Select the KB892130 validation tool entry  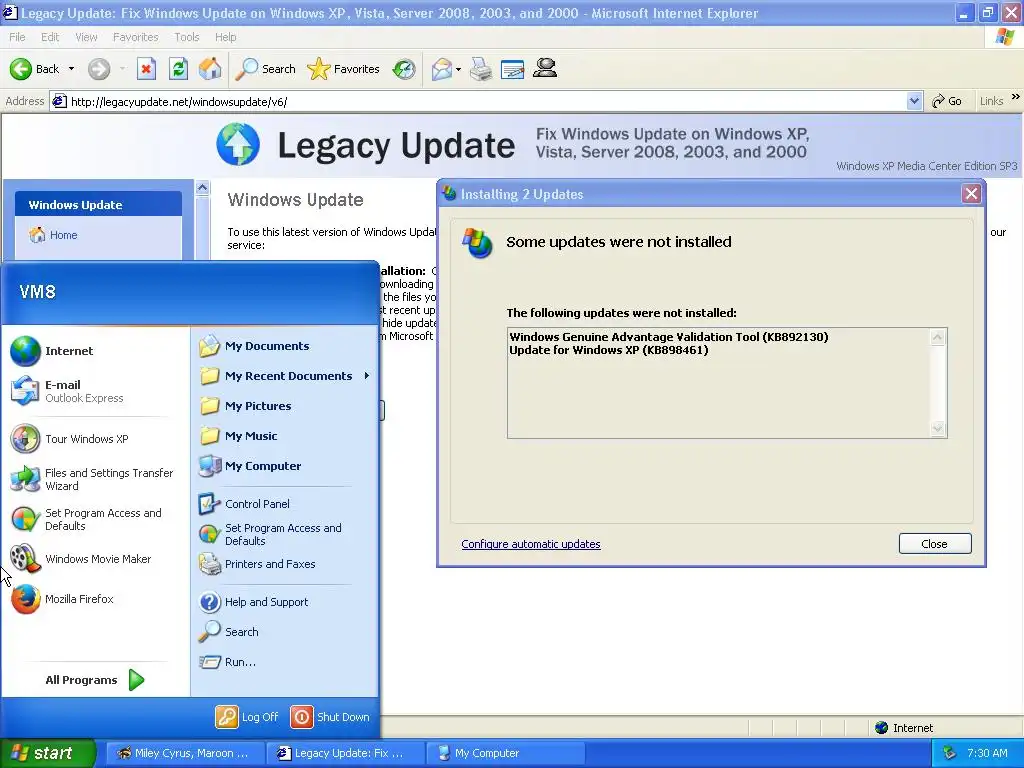point(669,337)
